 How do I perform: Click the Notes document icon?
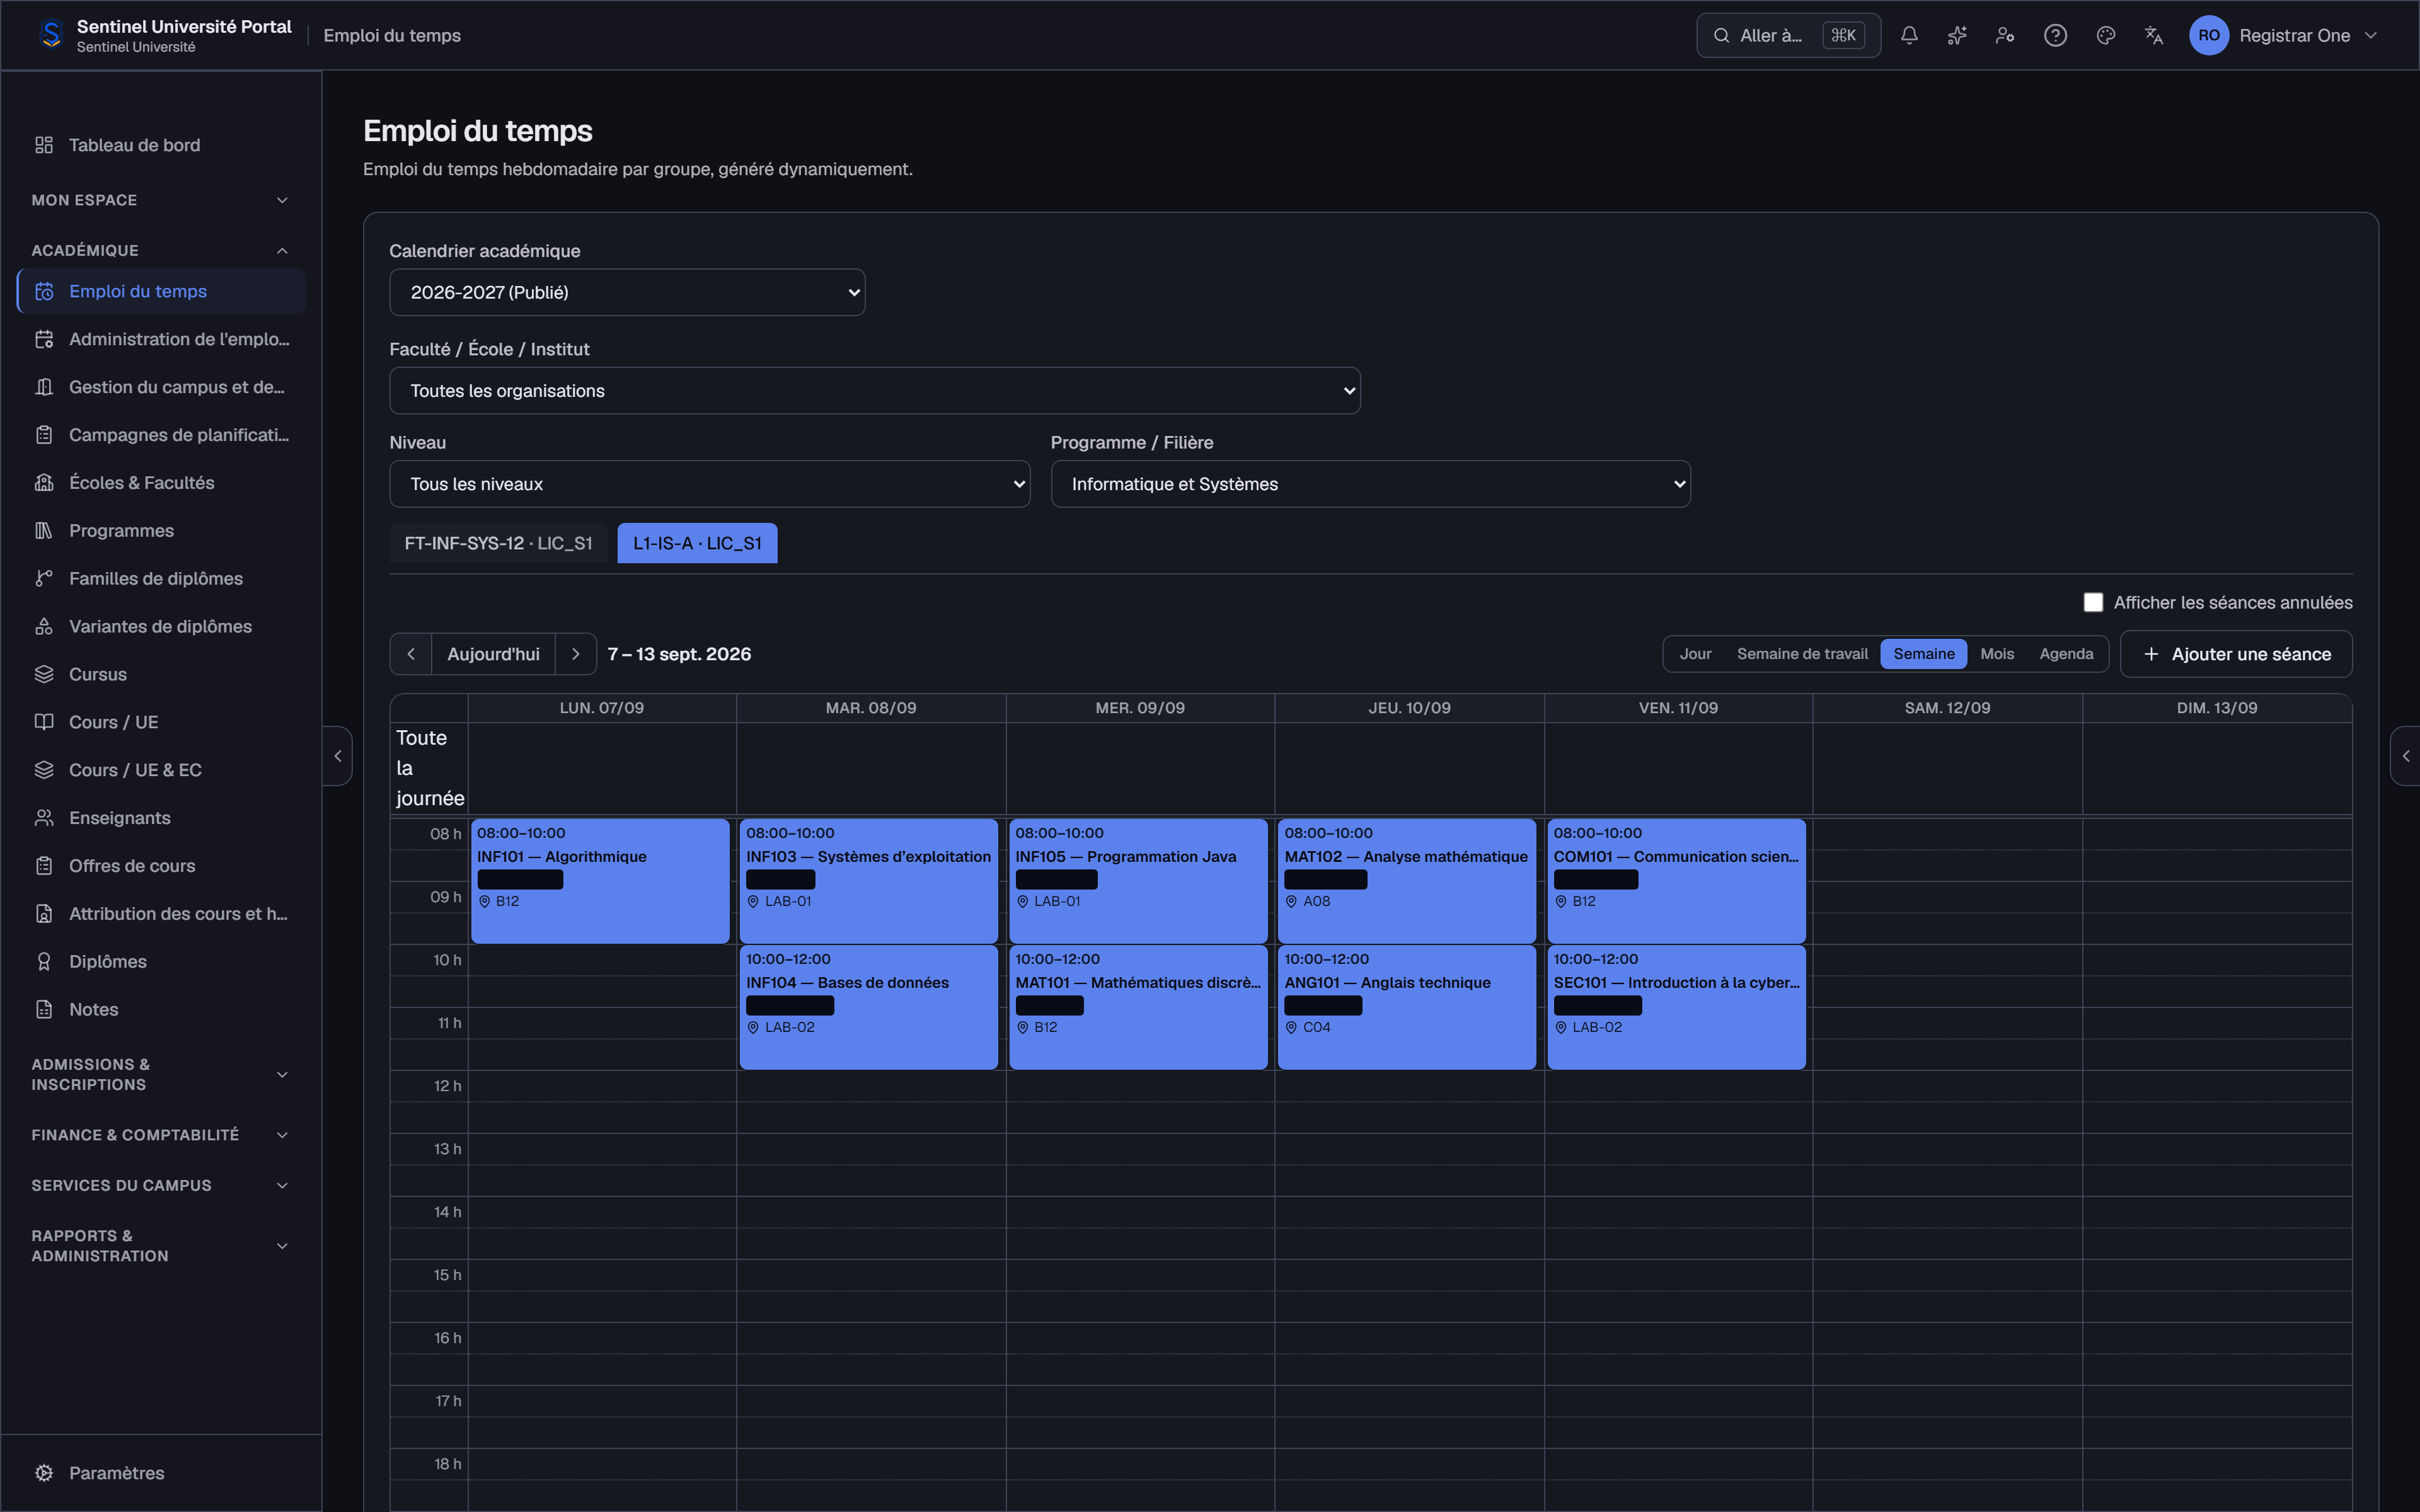[x=44, y=1010]
